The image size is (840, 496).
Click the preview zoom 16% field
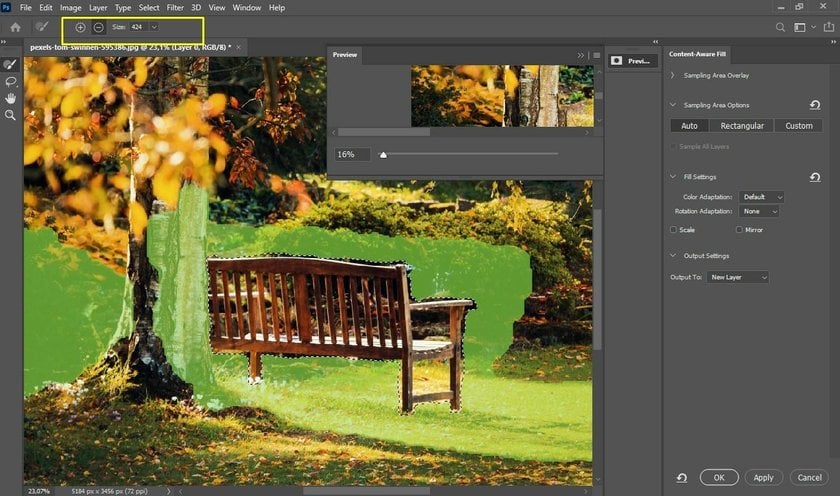coord(352,154)
